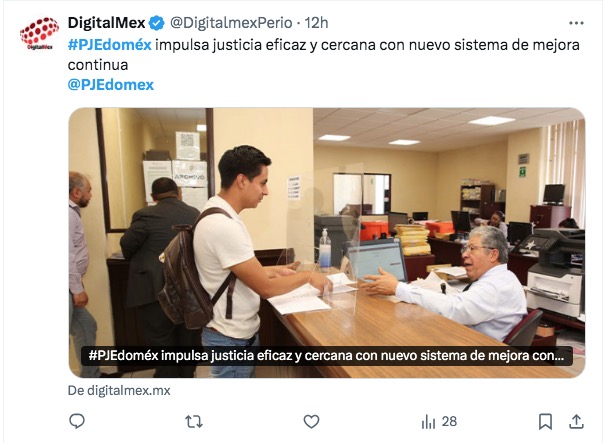Click the headline caption overlay on image
Screen dimensions: 604x443
327,356
